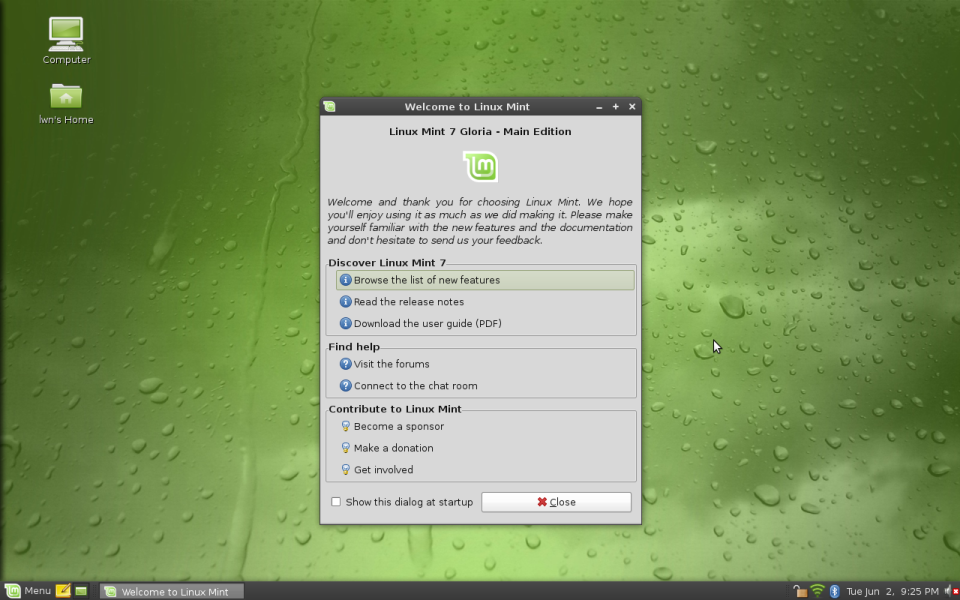Image resolution: width=960 pixels, height=600 pixels.
Task: Click the Tomboy notes icon in panel
Action: click(x=63, y=591)
